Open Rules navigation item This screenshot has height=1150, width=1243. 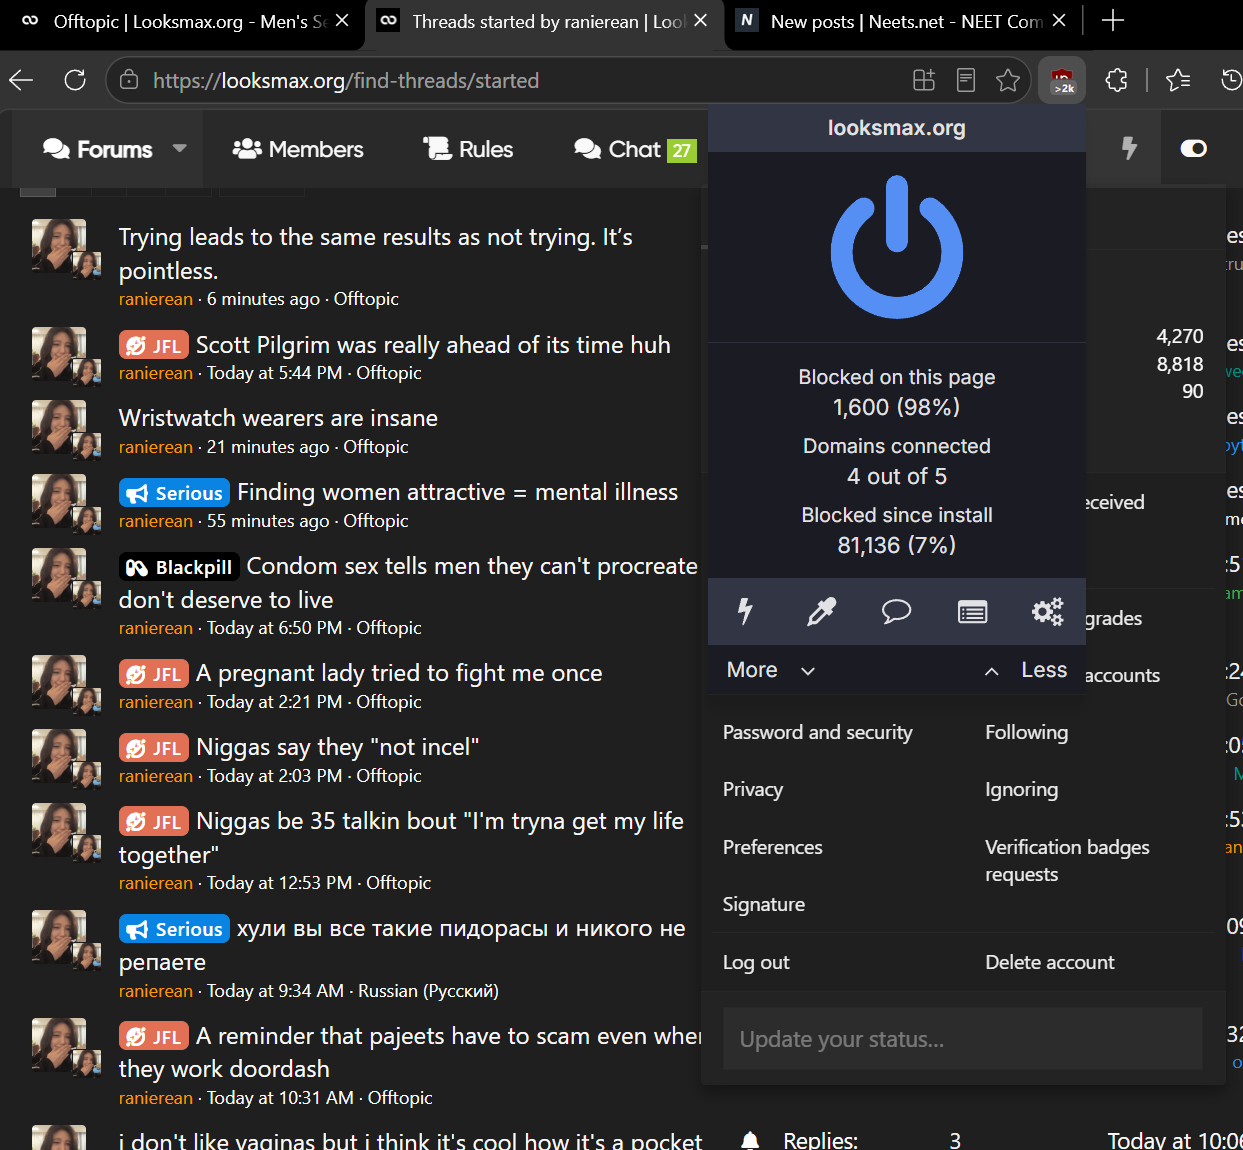[468, 149]
